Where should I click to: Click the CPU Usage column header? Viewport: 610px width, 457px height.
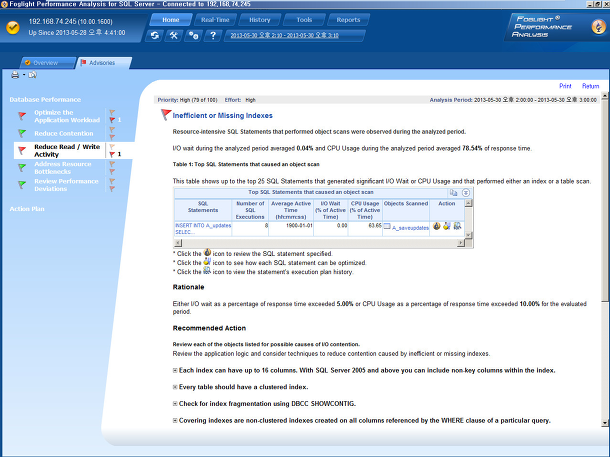coord(365,210)
